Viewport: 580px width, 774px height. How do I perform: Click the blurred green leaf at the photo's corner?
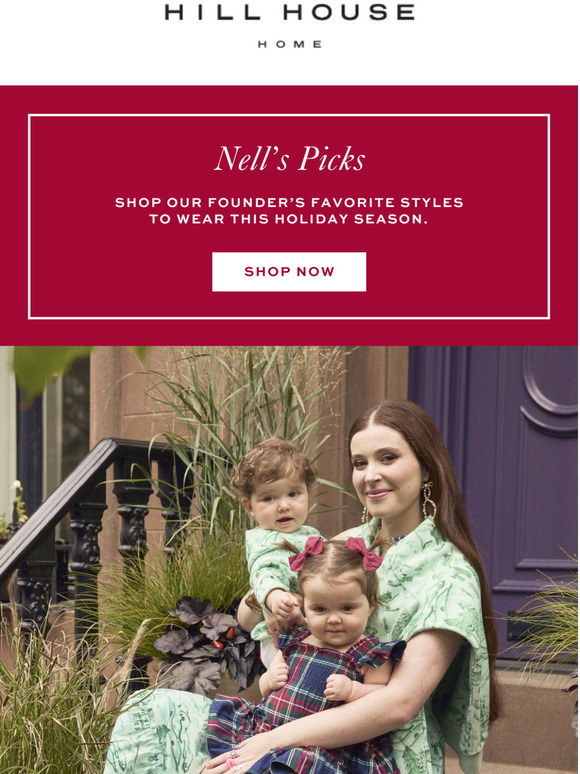point(49,368)
